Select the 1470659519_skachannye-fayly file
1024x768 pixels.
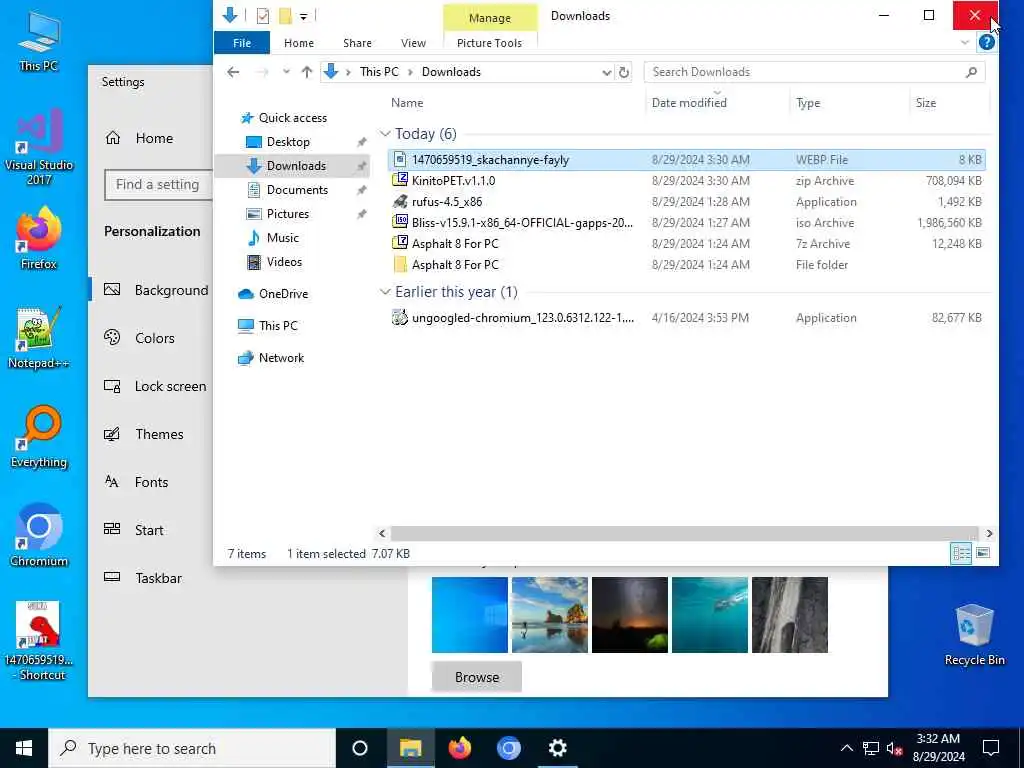[687, 160]
